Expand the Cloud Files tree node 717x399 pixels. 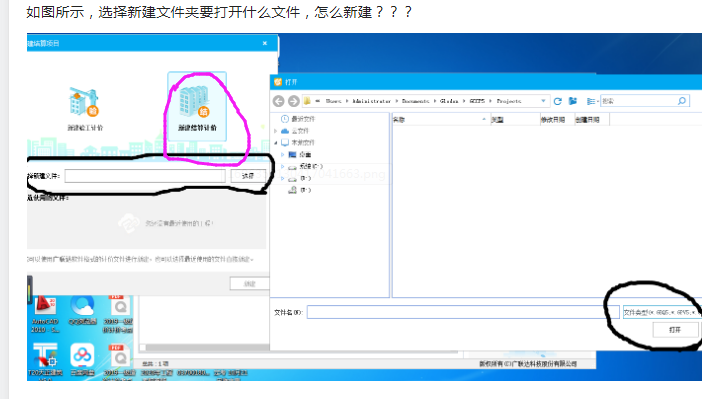276,131
